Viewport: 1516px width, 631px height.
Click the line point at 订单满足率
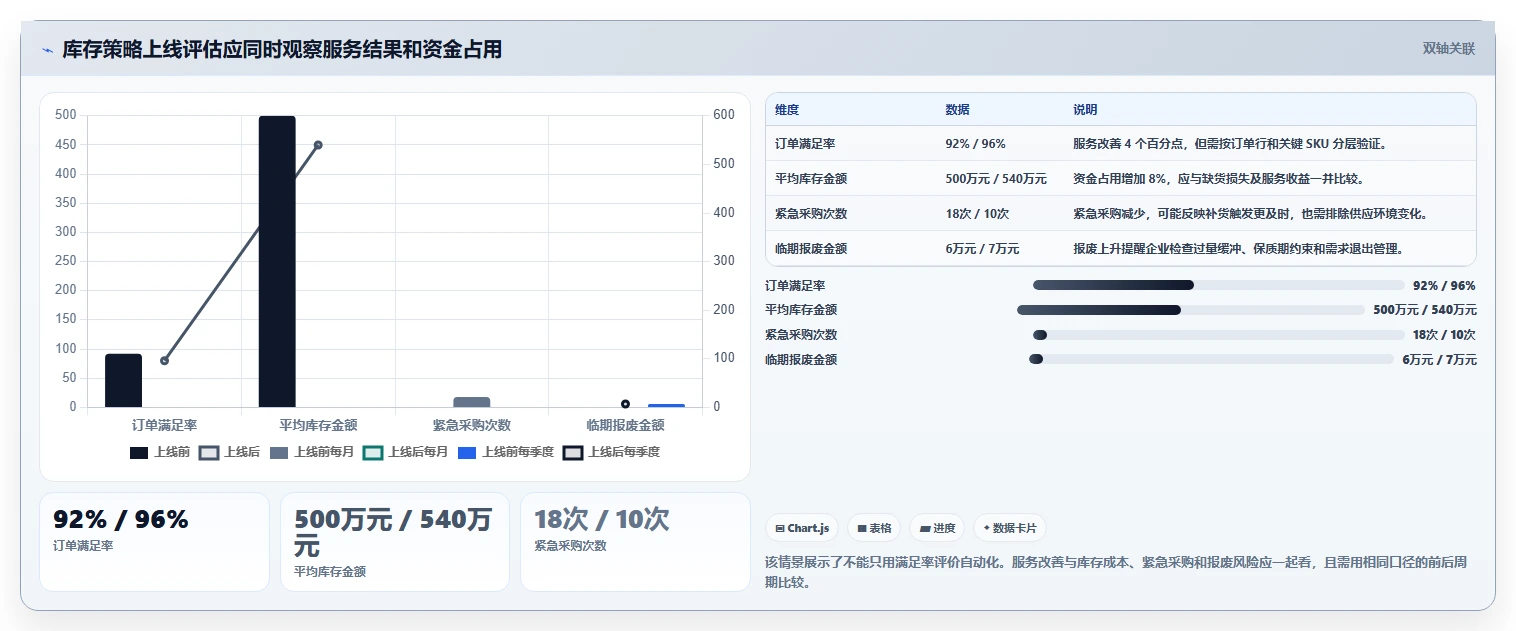[164, 360]
